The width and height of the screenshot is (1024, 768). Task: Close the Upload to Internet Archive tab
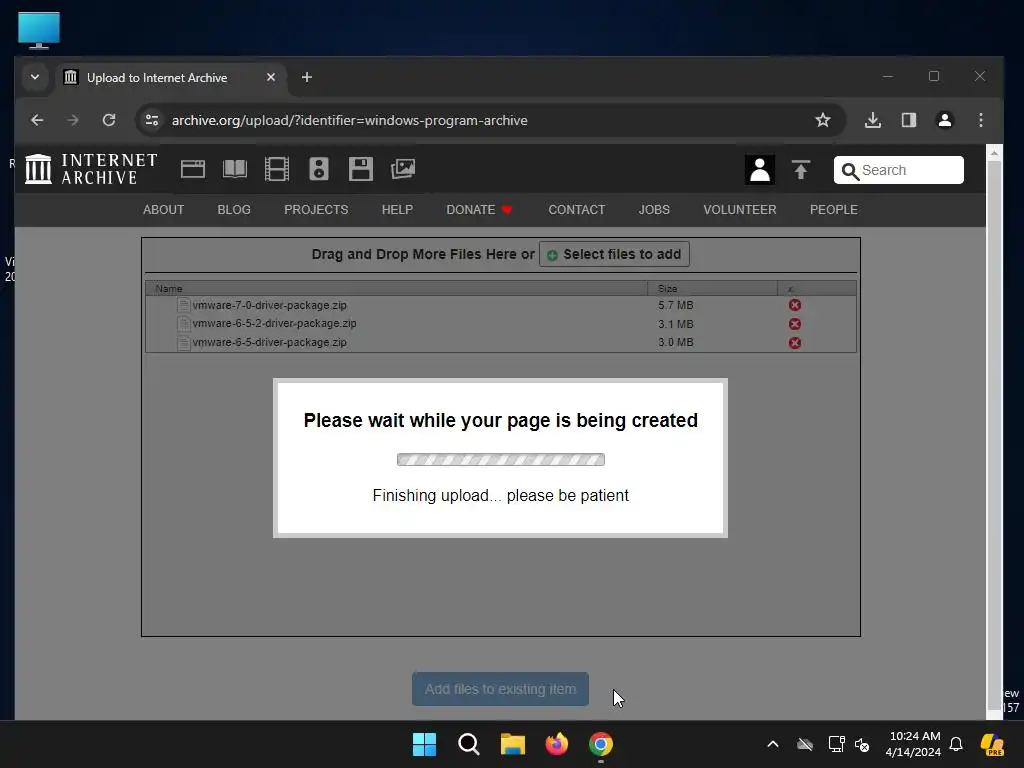(271, 77)
